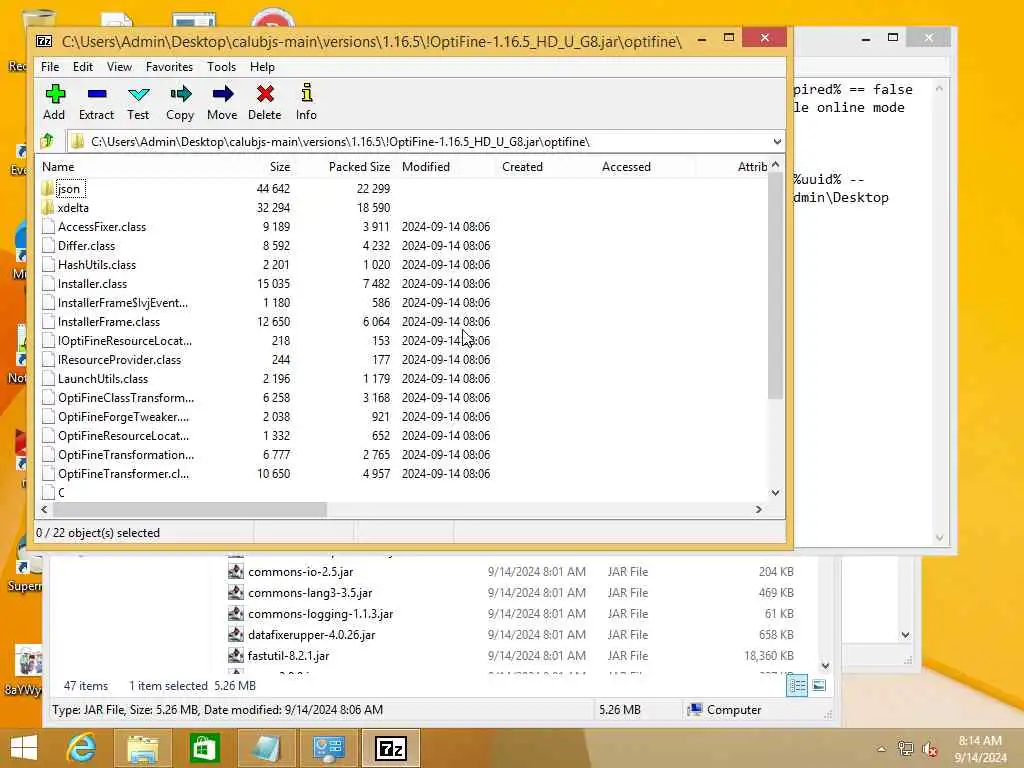Select Installer.class file
The height and width of the screenshot is (768, 1024).
tap(92, 284)
